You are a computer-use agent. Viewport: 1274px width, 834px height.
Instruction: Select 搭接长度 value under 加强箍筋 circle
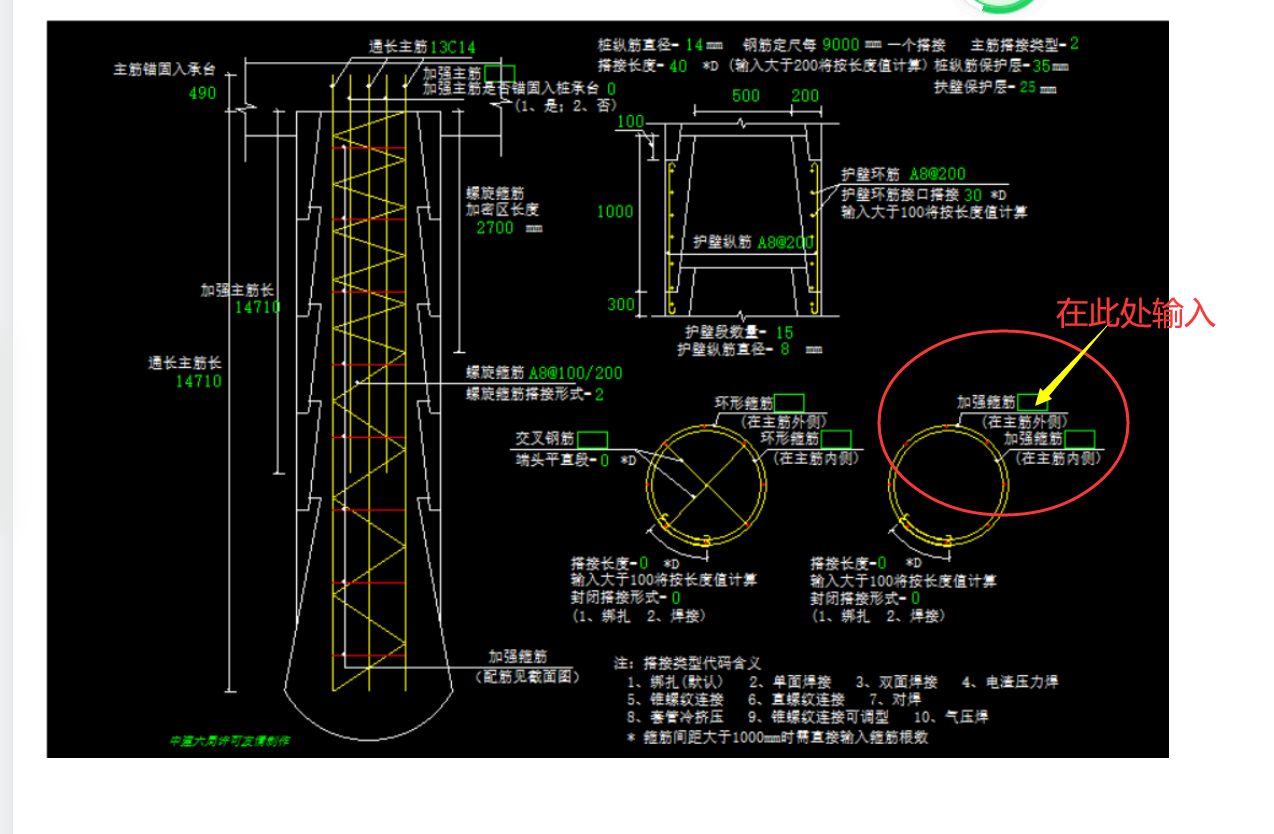[x=883, y=564]
